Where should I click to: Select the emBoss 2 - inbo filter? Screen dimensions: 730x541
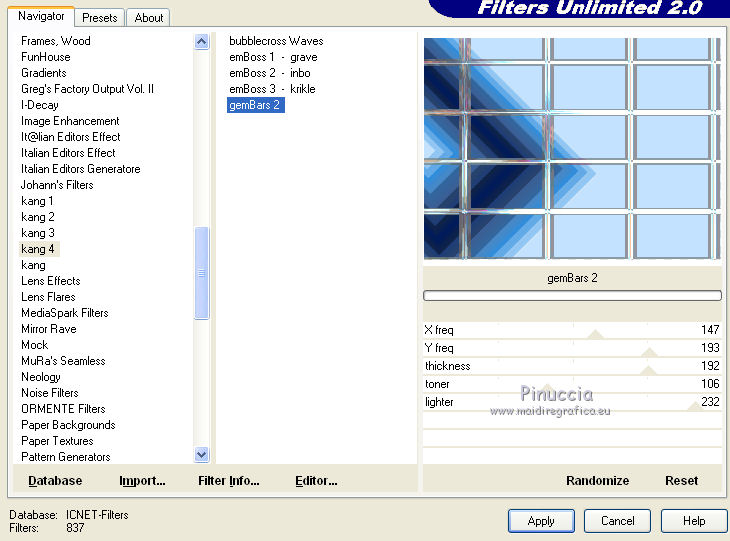[270, 73]
